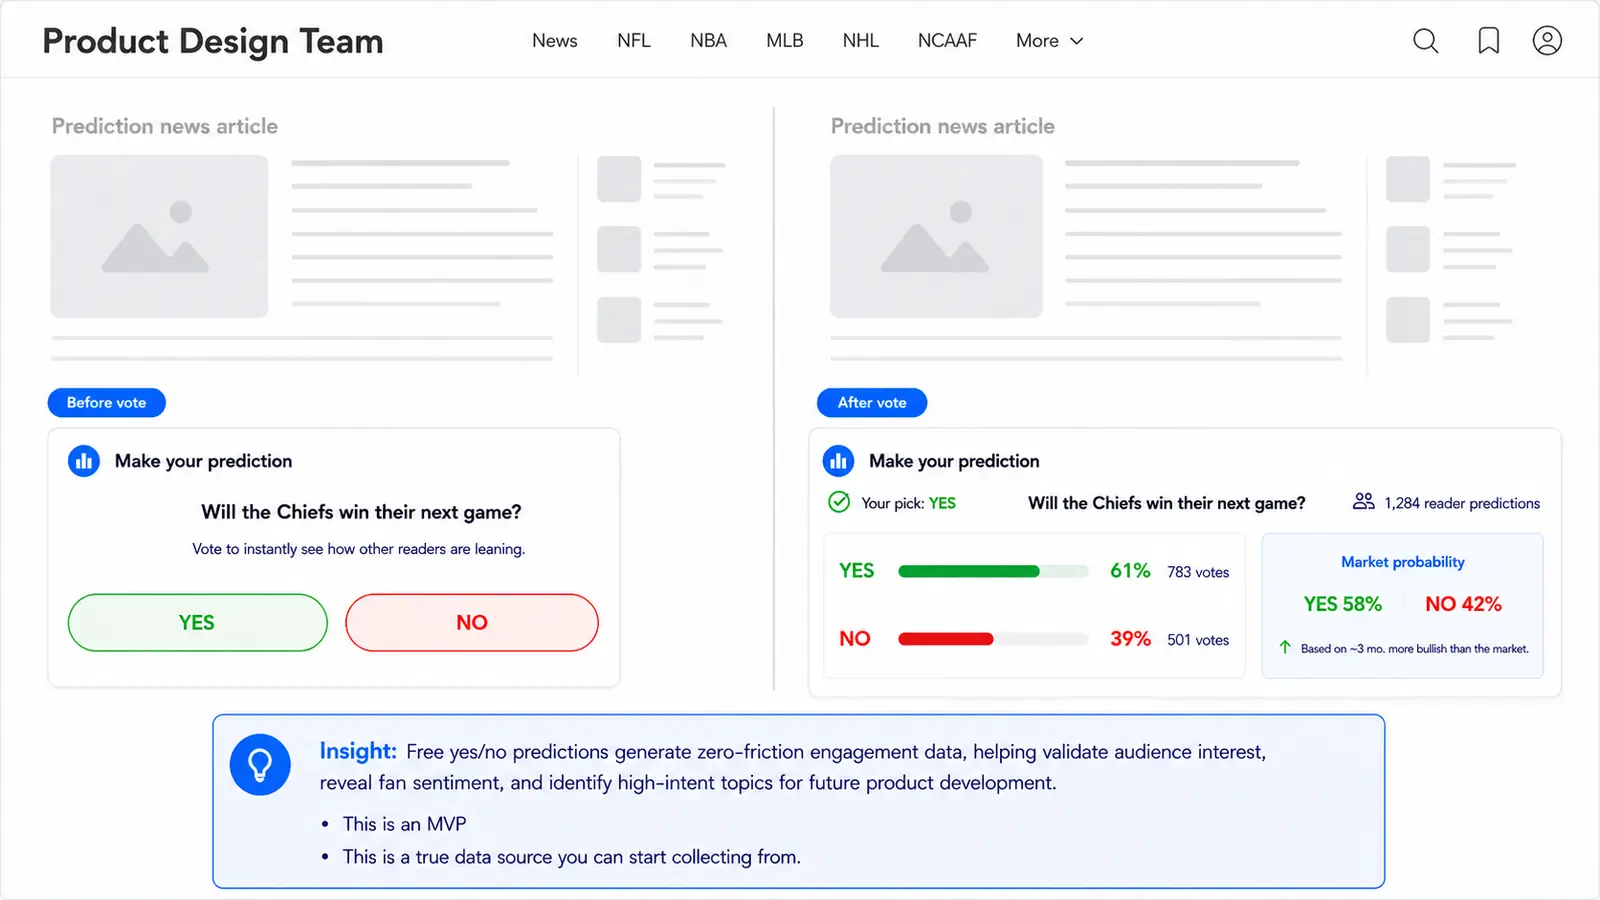The image size is (1600, 900).
Task: Click the 39% result percentage
Action: tap(1130, 639)
